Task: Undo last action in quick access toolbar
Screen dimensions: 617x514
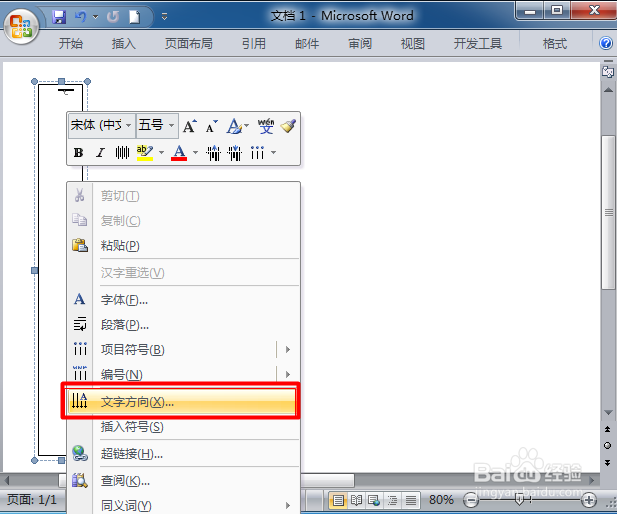Action: point(81,17)
